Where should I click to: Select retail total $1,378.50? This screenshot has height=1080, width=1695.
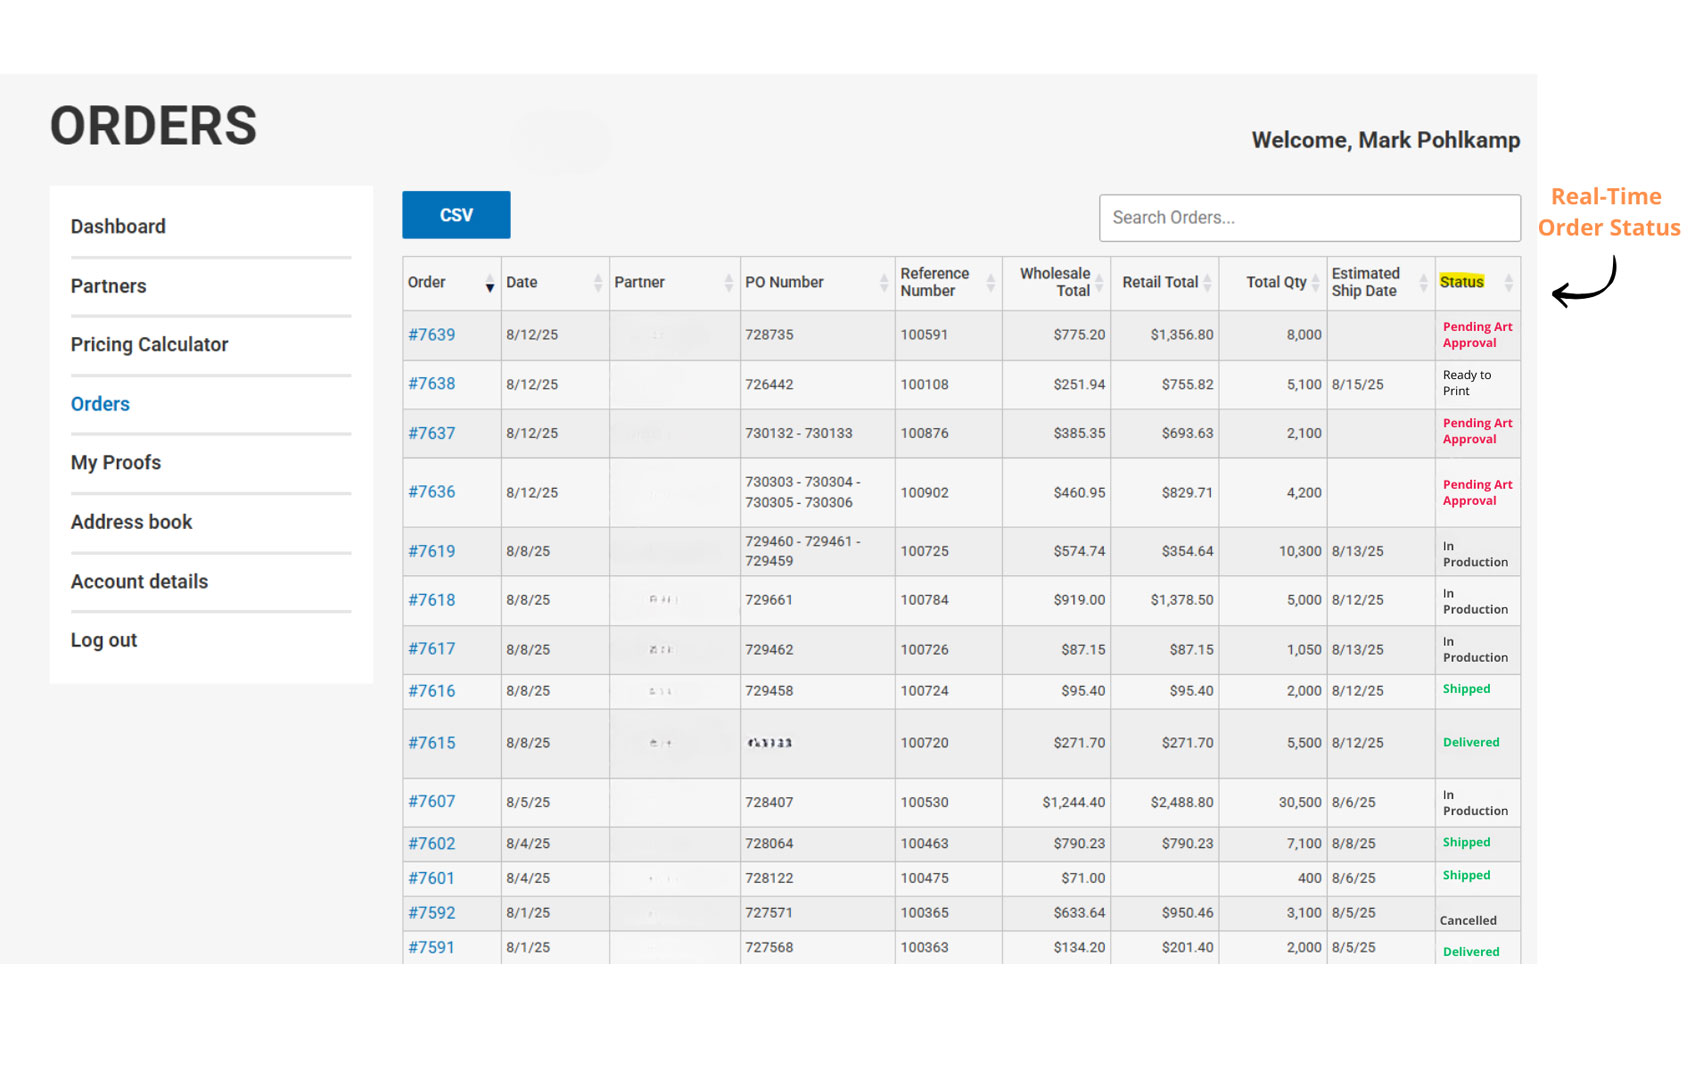coord(1182,600)
